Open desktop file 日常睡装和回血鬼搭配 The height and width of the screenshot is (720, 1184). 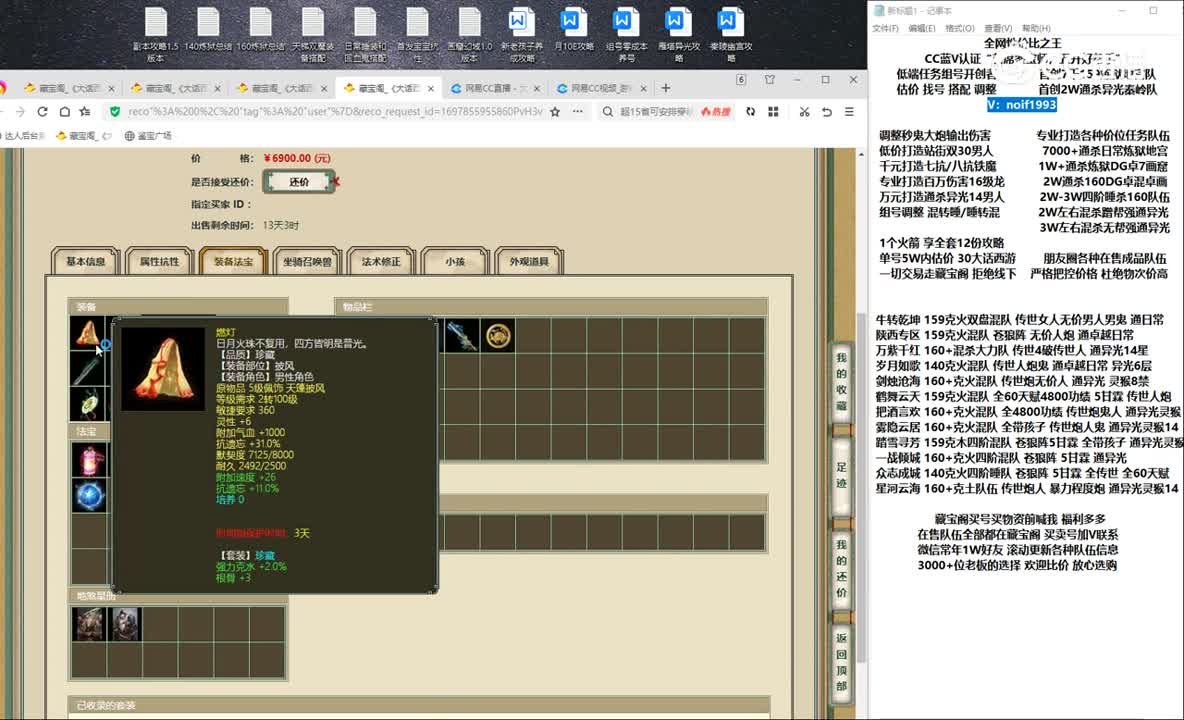pos(365,35)
